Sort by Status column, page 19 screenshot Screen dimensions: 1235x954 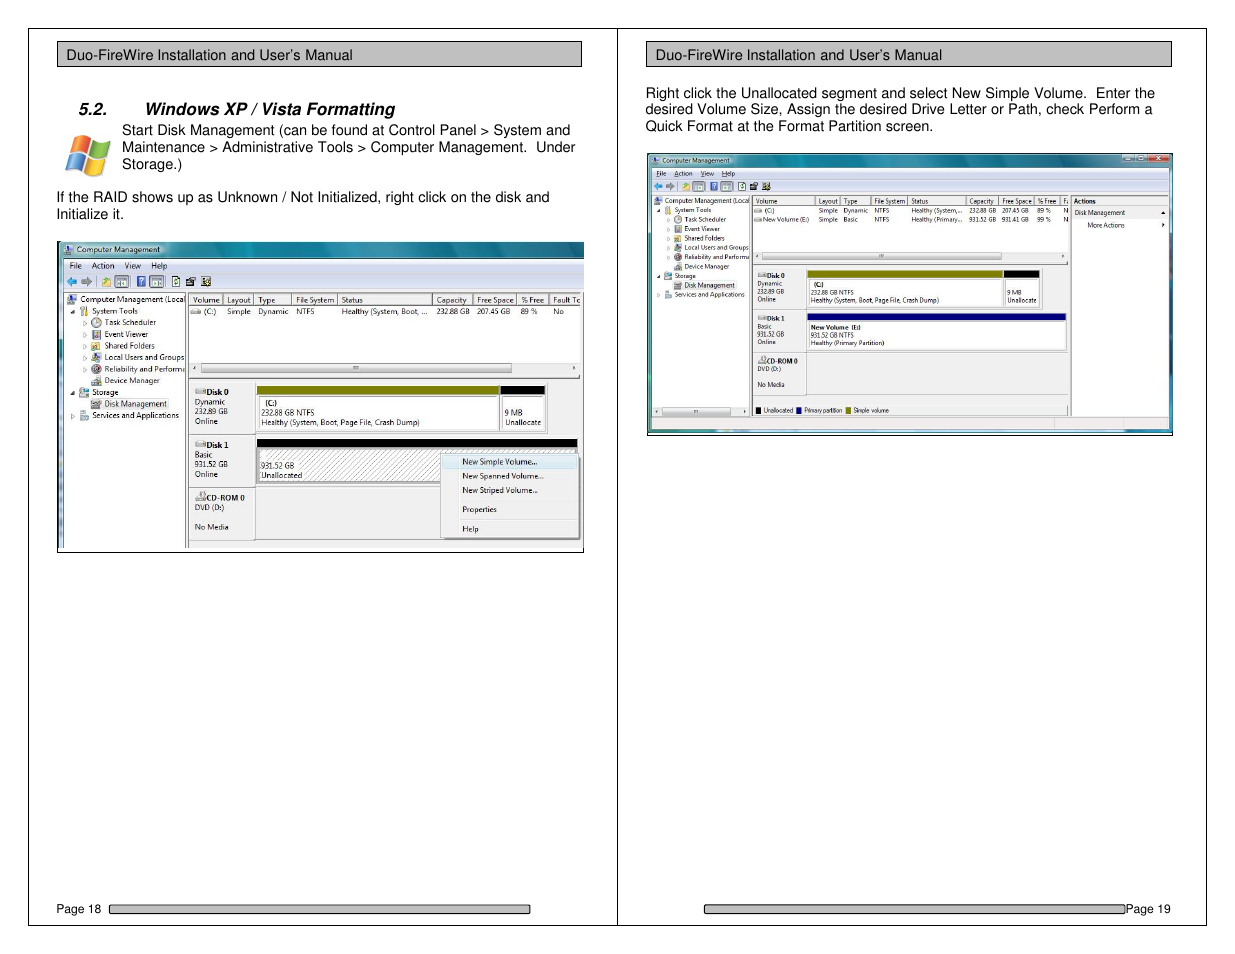pos(936,201)
